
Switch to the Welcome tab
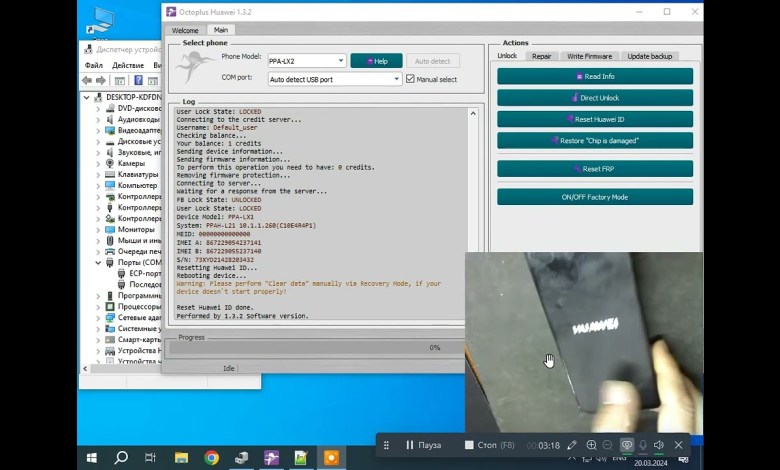(x=186, y=30)
